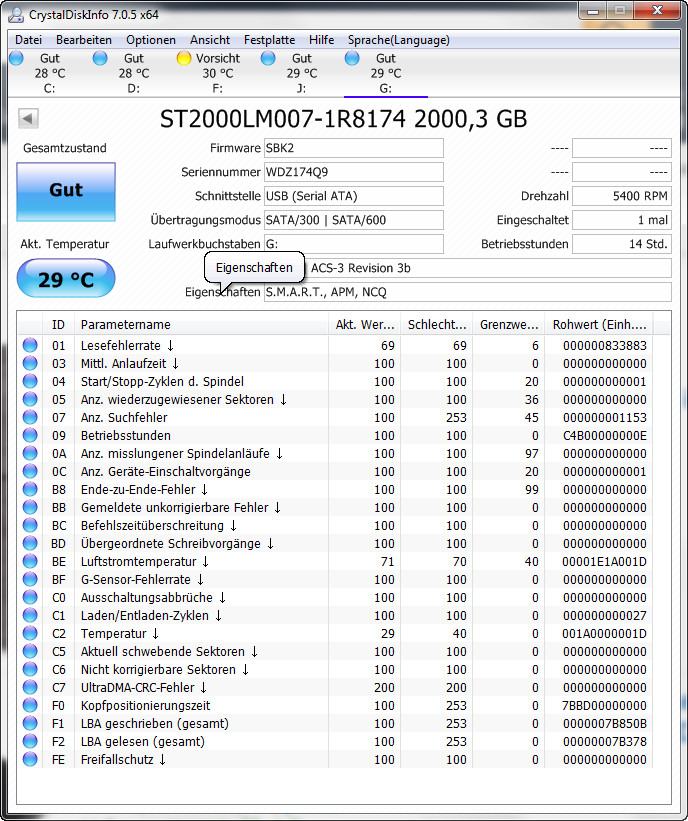Click status icon of Gemeldete unkorrigierbare Fehler
This screenshot has height=821, width=688.
(x=30, y=507)
